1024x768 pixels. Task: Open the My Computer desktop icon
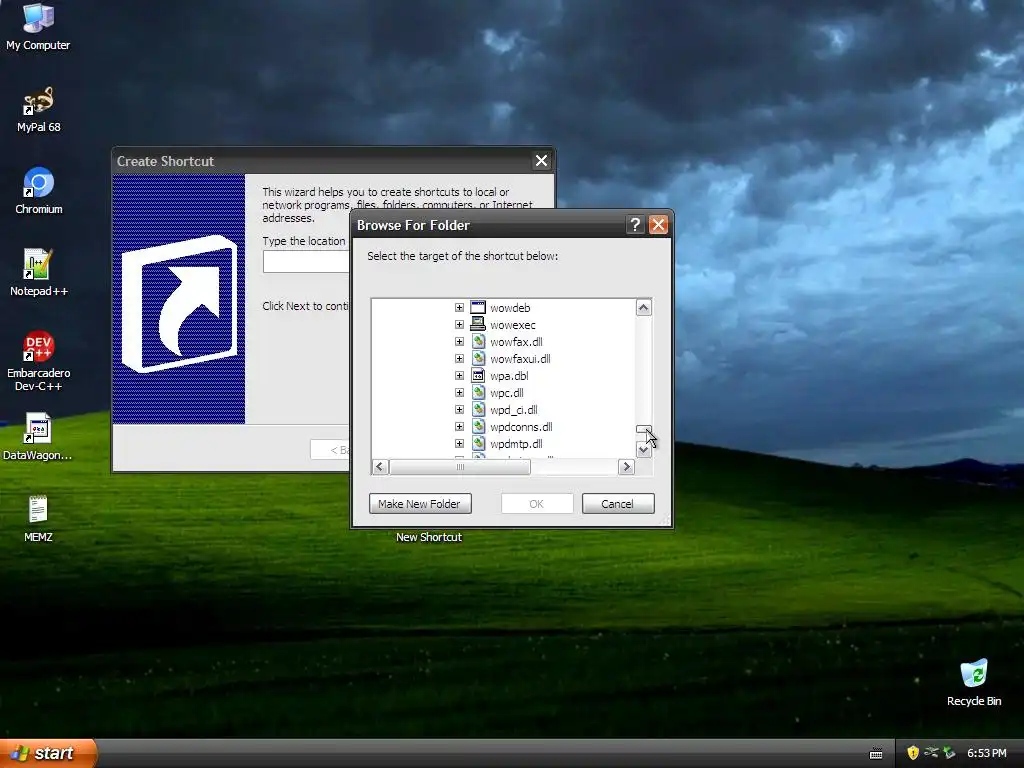coord(38,26)
